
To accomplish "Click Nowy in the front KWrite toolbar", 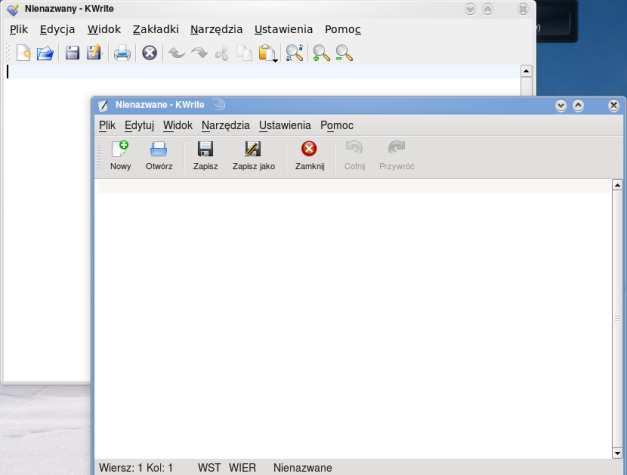I will point(120,156).
